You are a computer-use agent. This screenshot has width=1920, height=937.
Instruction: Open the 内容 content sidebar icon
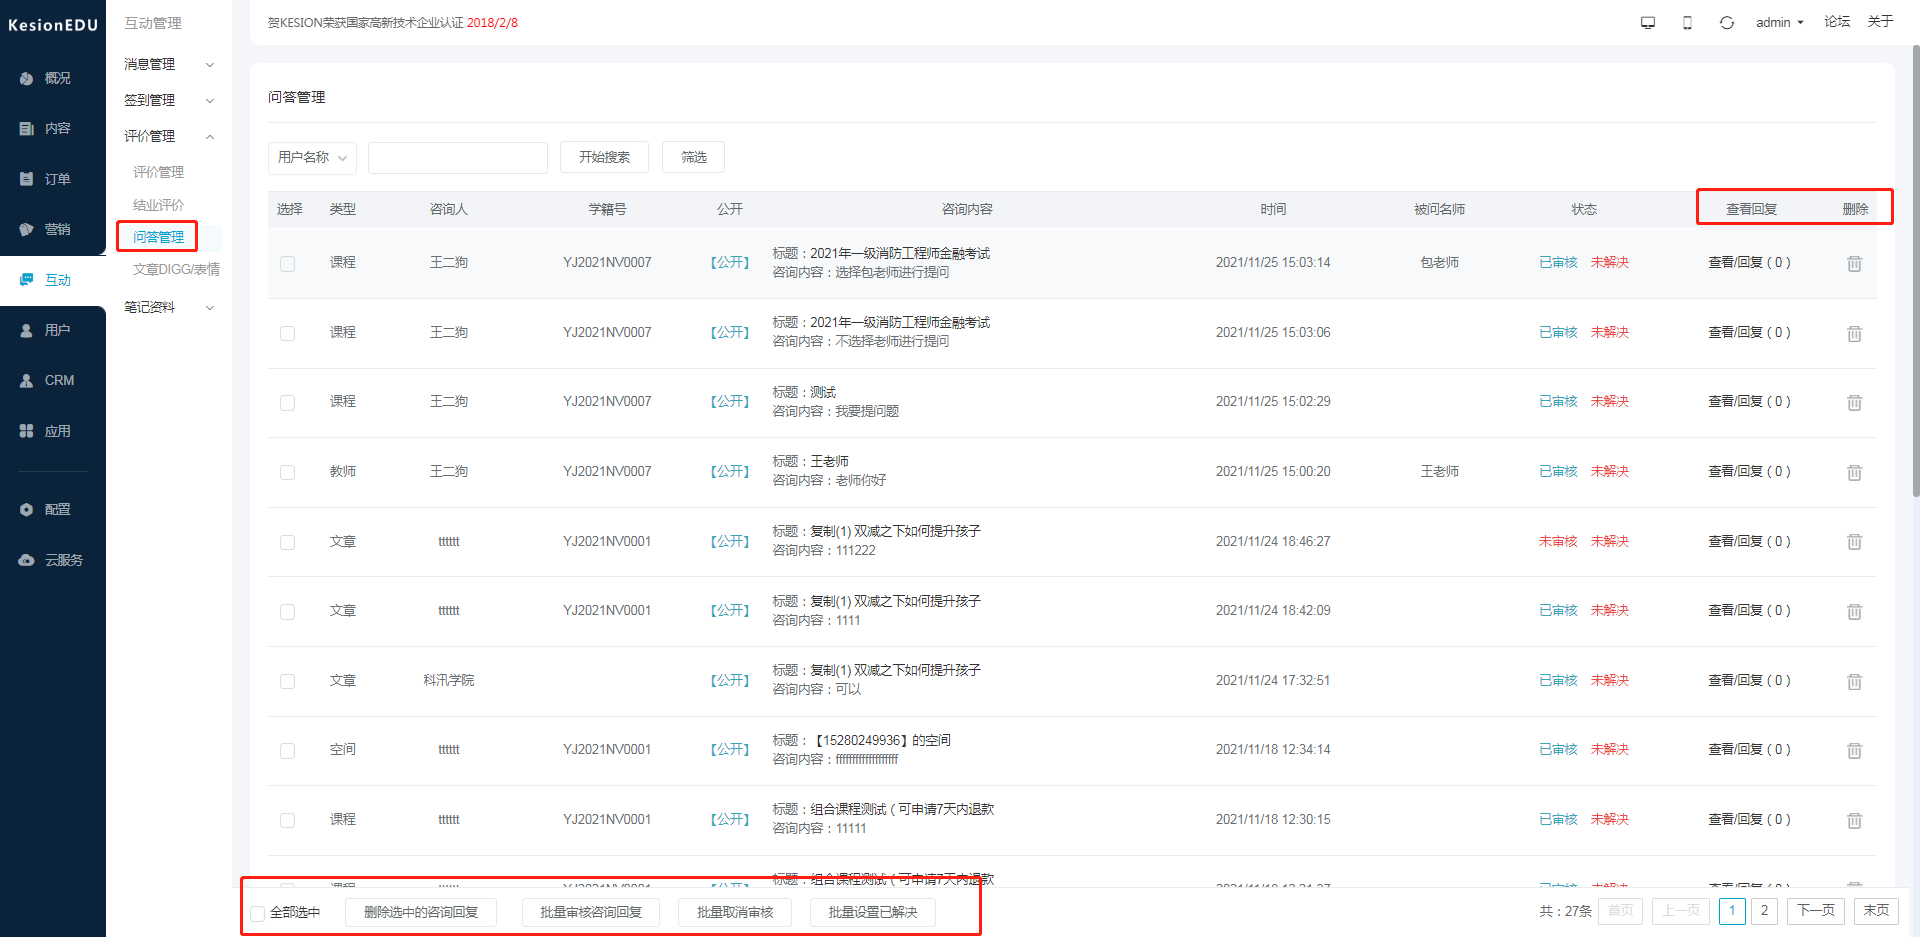tap(27, 129)
